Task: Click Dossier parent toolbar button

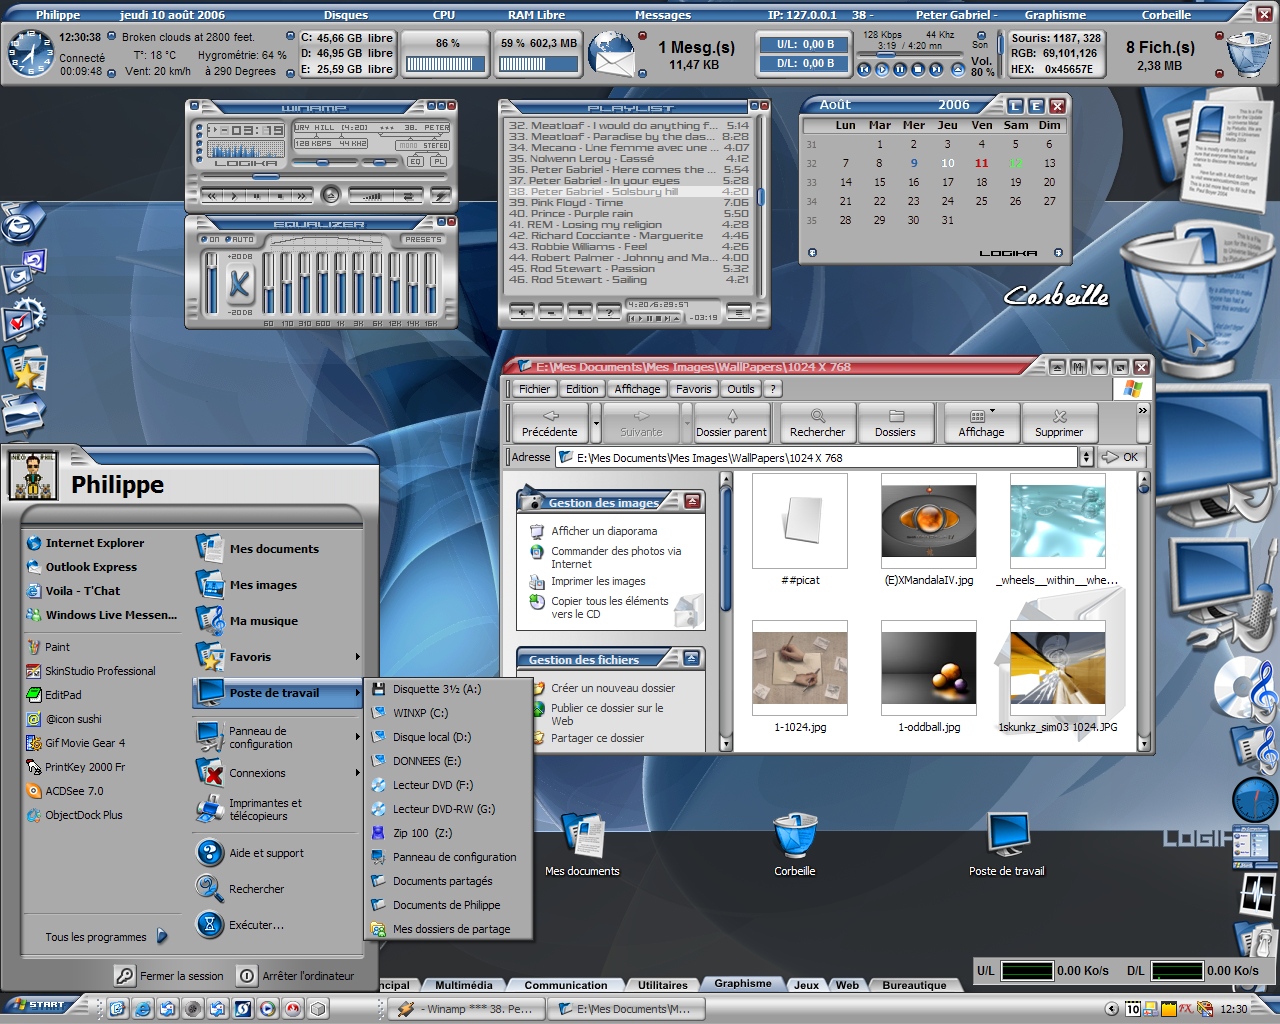Action: [731, 422]
